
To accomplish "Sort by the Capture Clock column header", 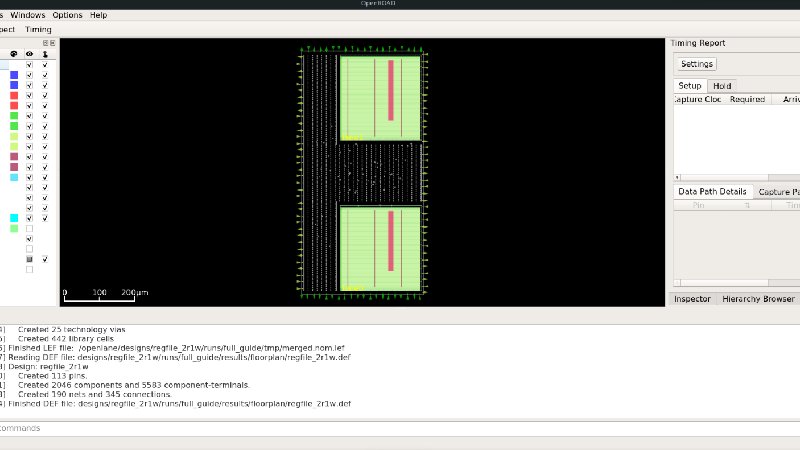I will 698,99.
